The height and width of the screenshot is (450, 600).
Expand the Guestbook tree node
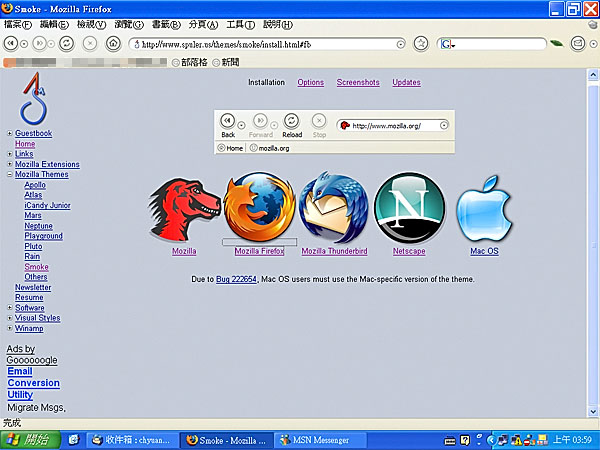[x=10, y=134]
